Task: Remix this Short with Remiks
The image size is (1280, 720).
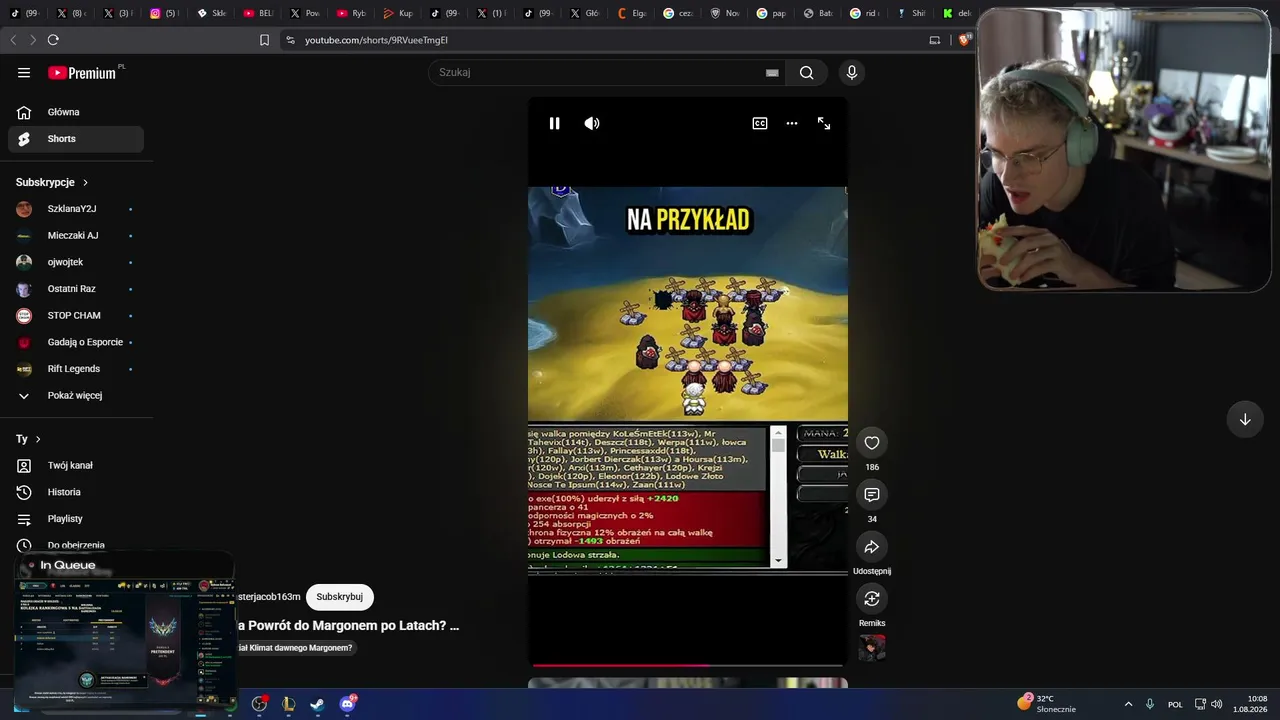Action: (x=872, y=599)
